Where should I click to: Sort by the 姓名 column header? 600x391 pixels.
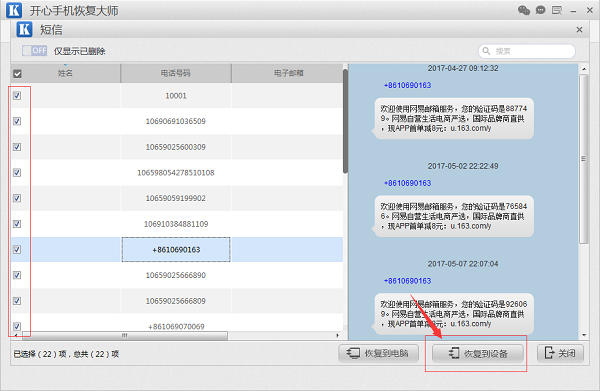coord(65,73)
